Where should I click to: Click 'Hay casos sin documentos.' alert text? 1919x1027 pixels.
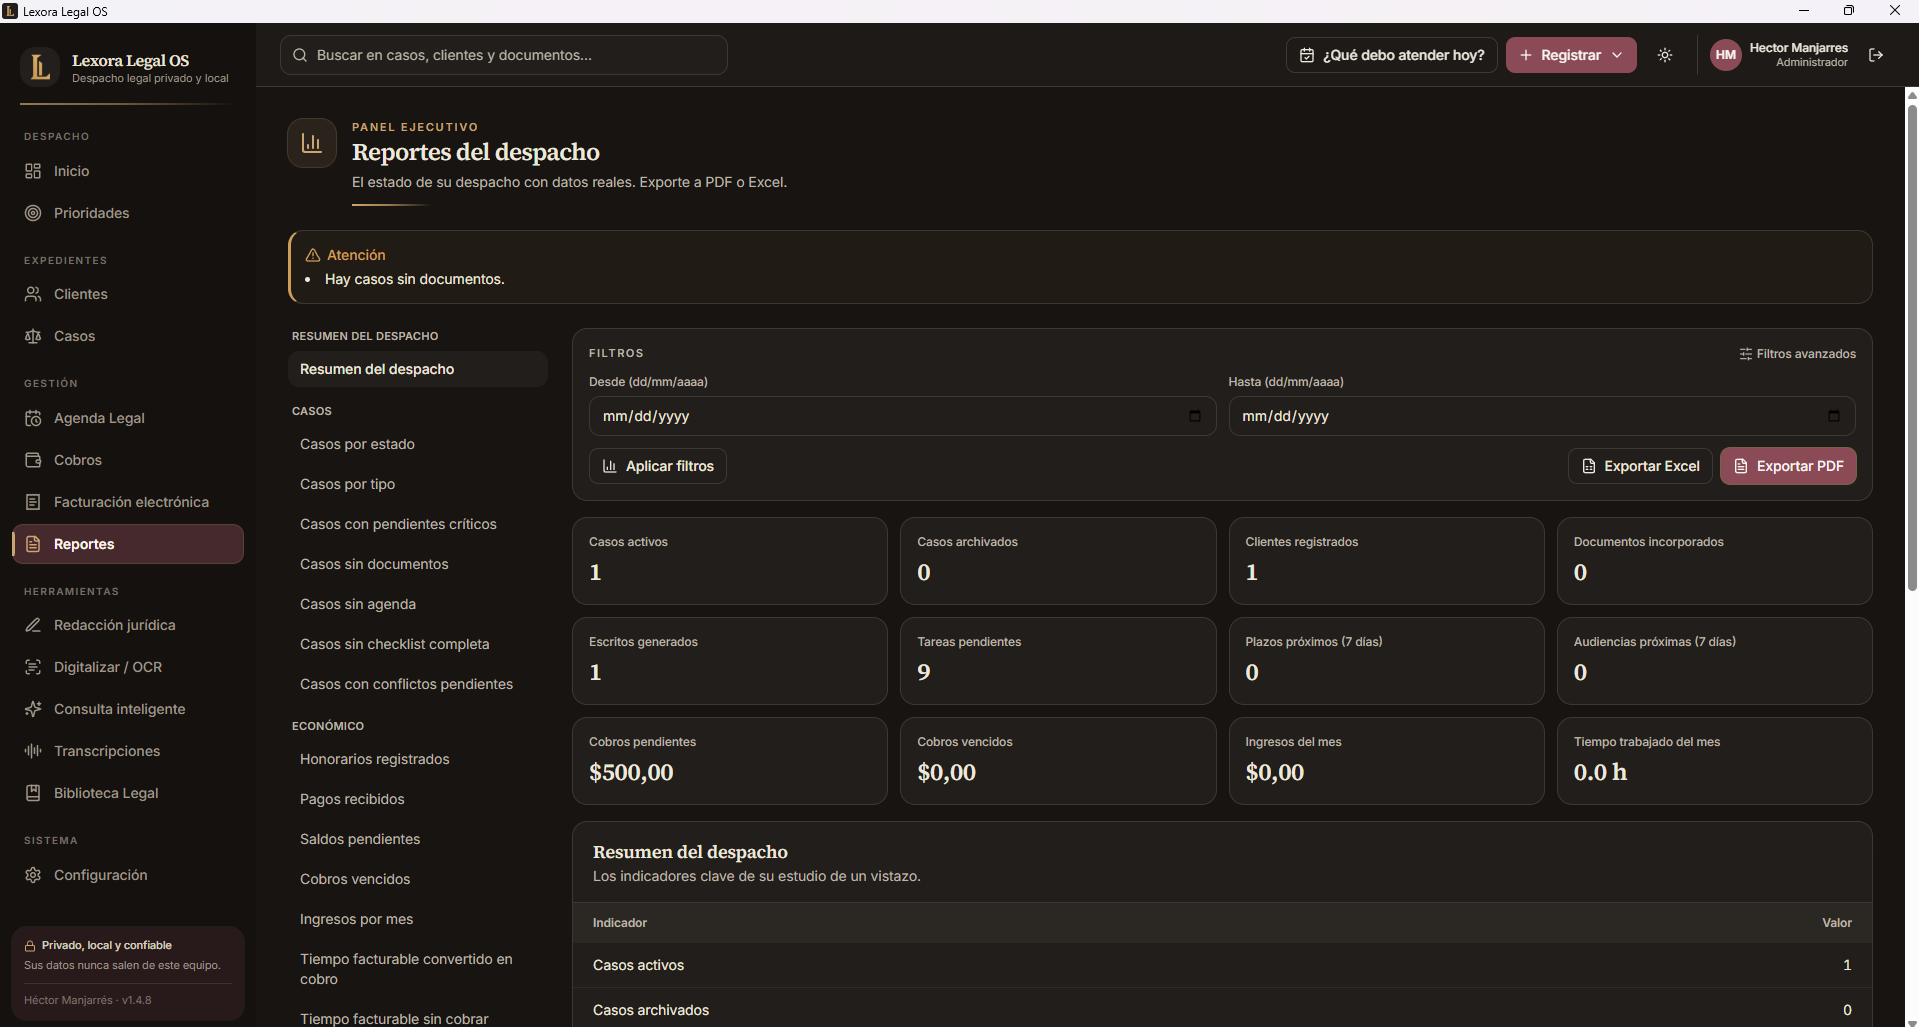click(414, 279)
